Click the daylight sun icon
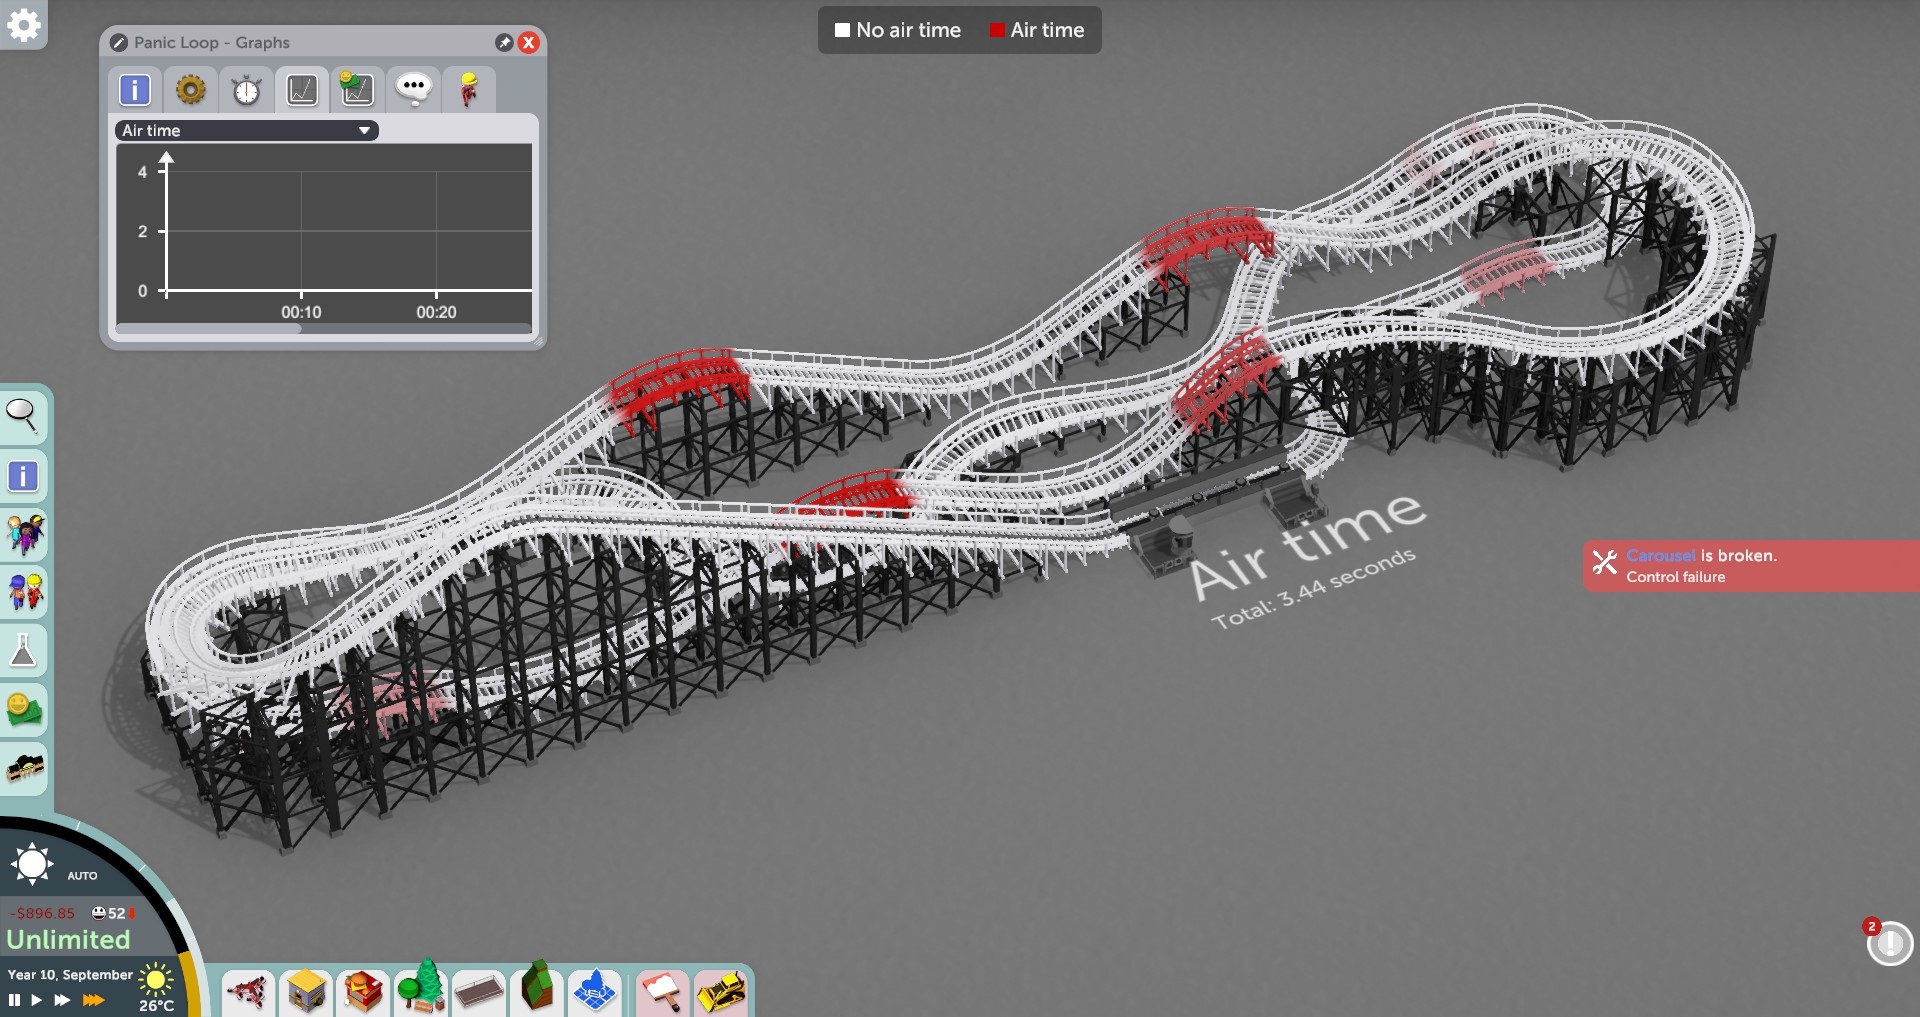 (x=31, y=864)
